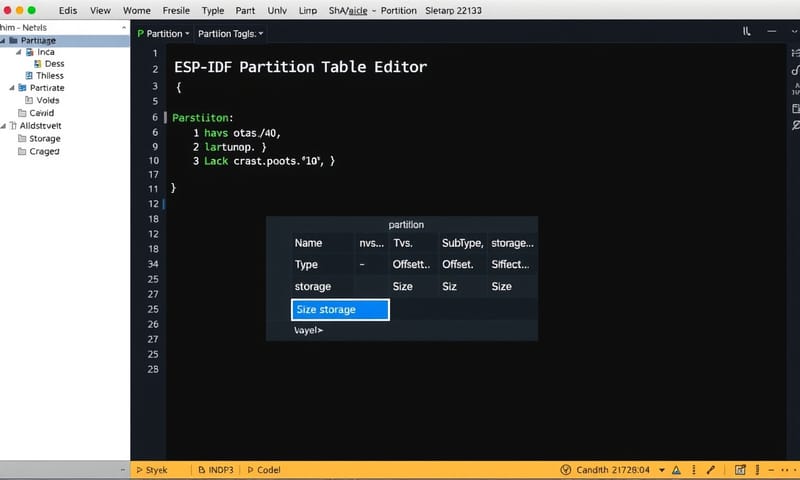Collapse sidebar header with the up chevron
Image resolution: width=800 pixels, height=480 pixels.
123,28
